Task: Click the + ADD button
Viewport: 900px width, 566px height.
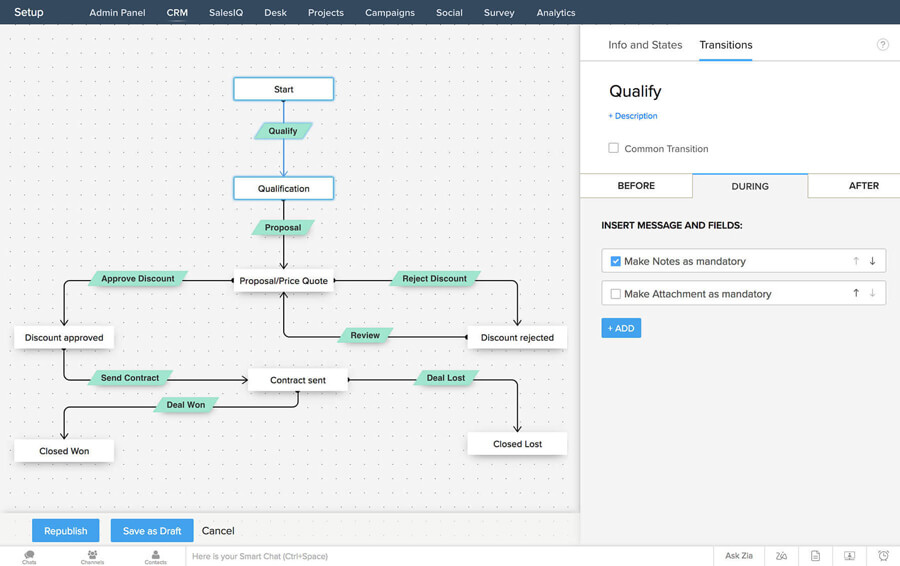Action: pyautogui.click(x=621, y=328)
